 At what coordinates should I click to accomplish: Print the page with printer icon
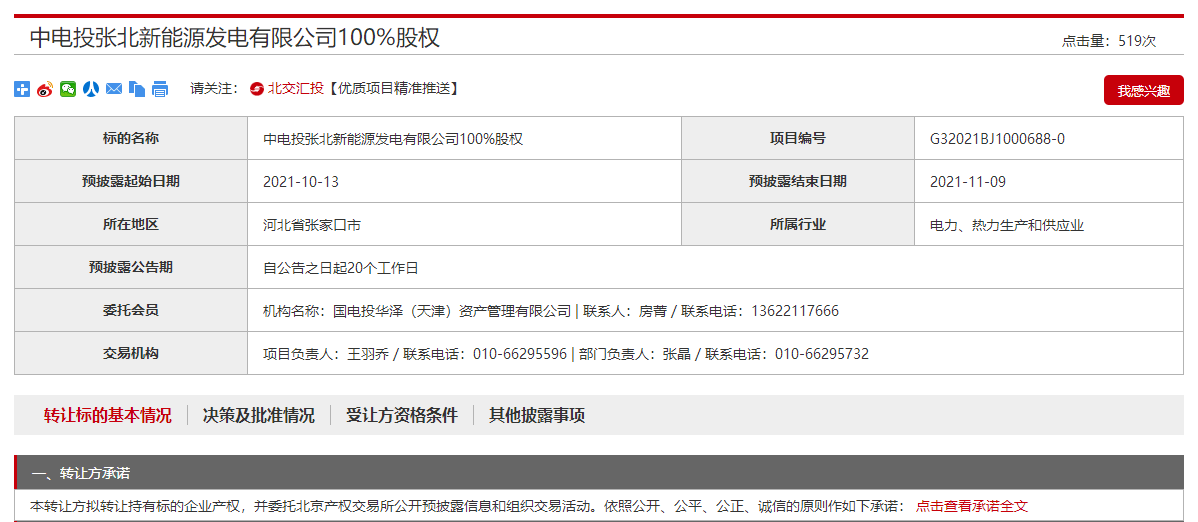click(160, 89)
